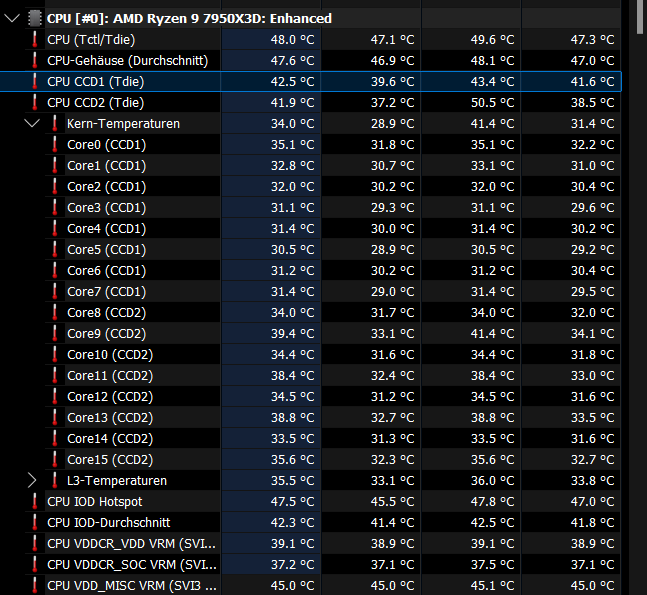Click thermometer icon beside Core0 (CCD1)

point(55,144)
